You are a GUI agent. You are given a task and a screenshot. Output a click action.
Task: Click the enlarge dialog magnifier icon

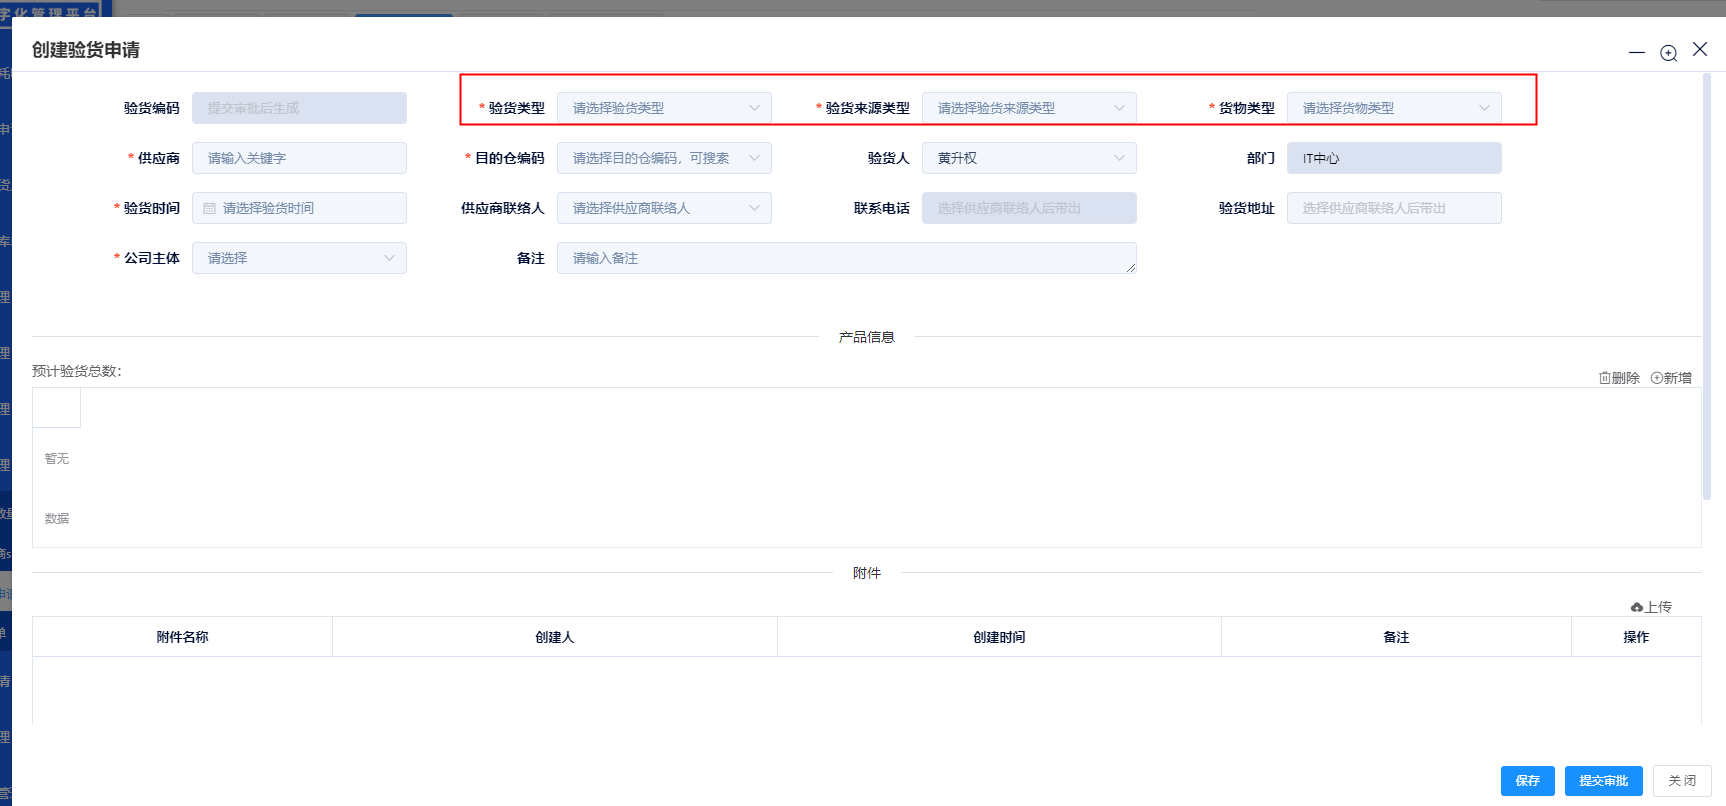pos(1668,53)
